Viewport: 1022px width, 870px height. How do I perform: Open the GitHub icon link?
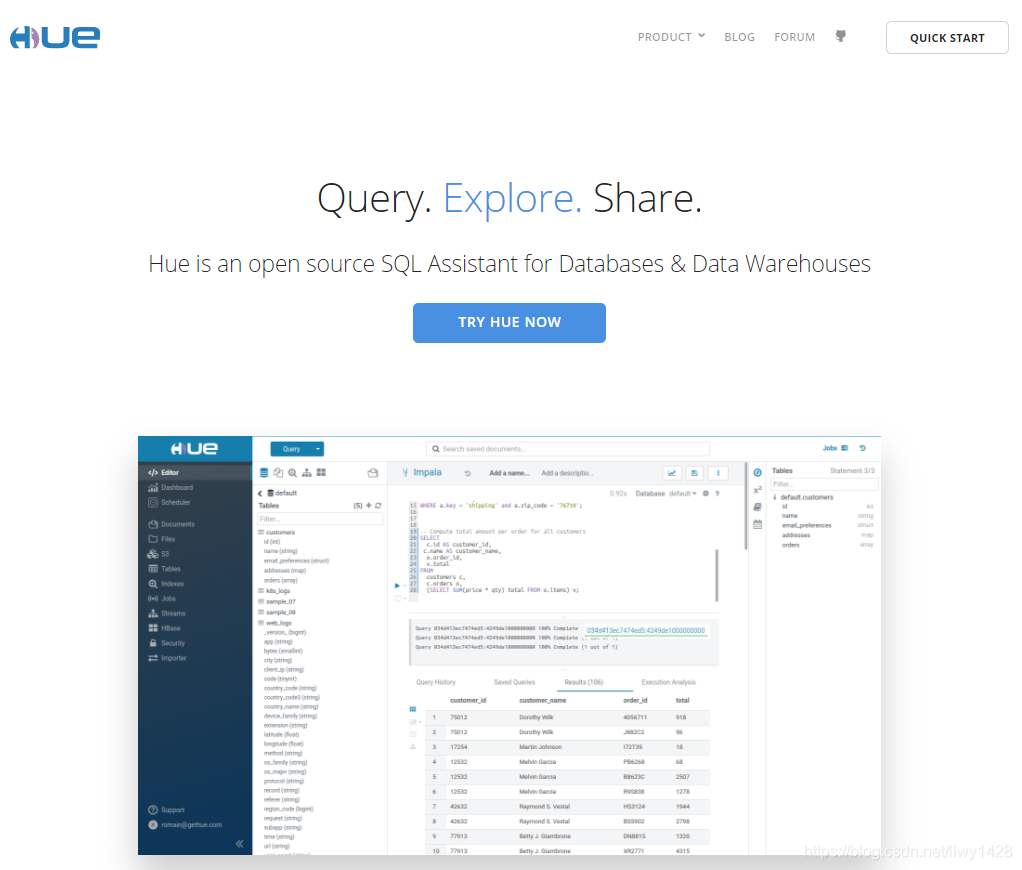click(841, 36)
